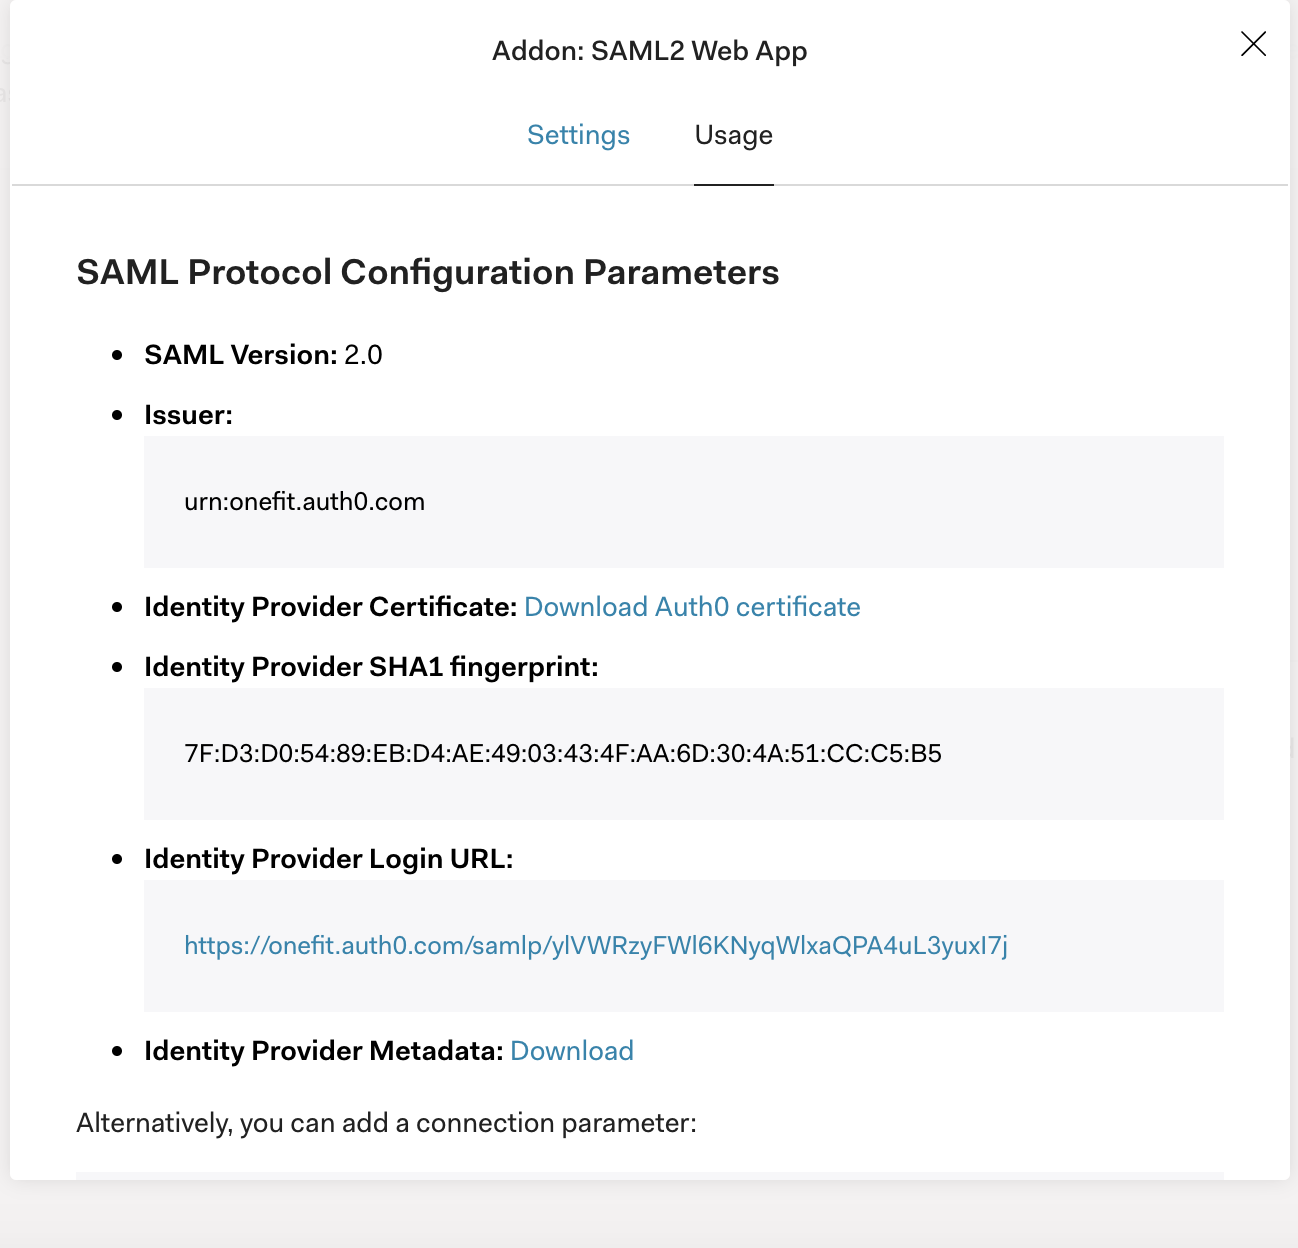Image resolution: width=1298 pixels, height=1248 pixels.
Task: Click the Addon: SAML2 Web App title
Action: (x=649, y=50)
